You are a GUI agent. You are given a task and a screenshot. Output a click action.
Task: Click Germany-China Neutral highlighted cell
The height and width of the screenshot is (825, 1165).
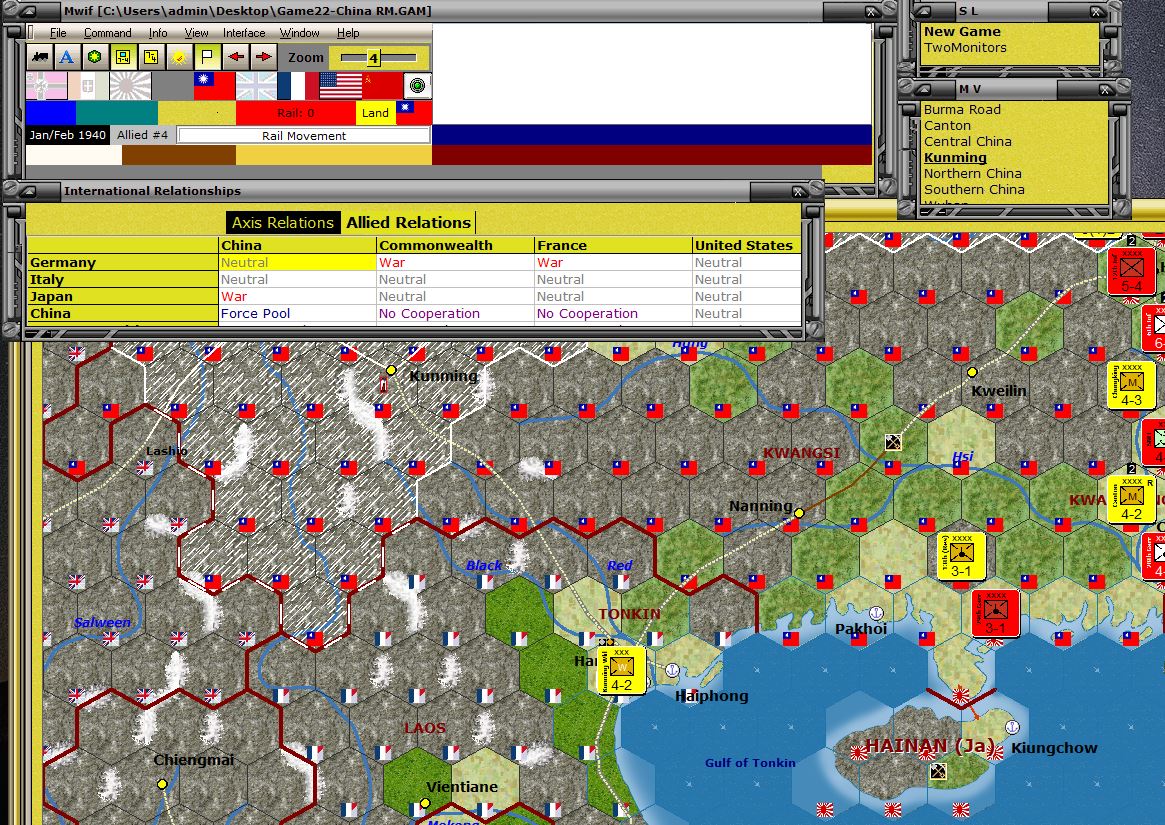click(x=297, y=262)
